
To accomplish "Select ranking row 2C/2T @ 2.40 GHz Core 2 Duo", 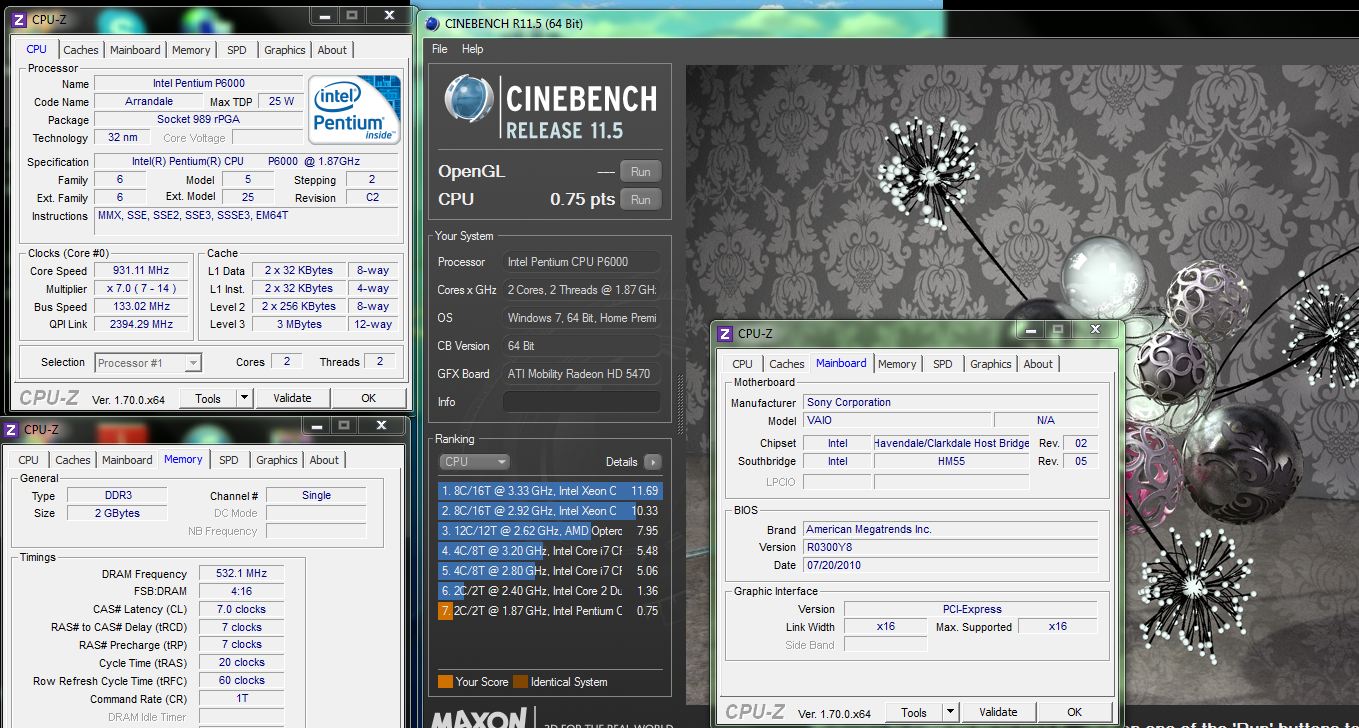I will (550, 591).
